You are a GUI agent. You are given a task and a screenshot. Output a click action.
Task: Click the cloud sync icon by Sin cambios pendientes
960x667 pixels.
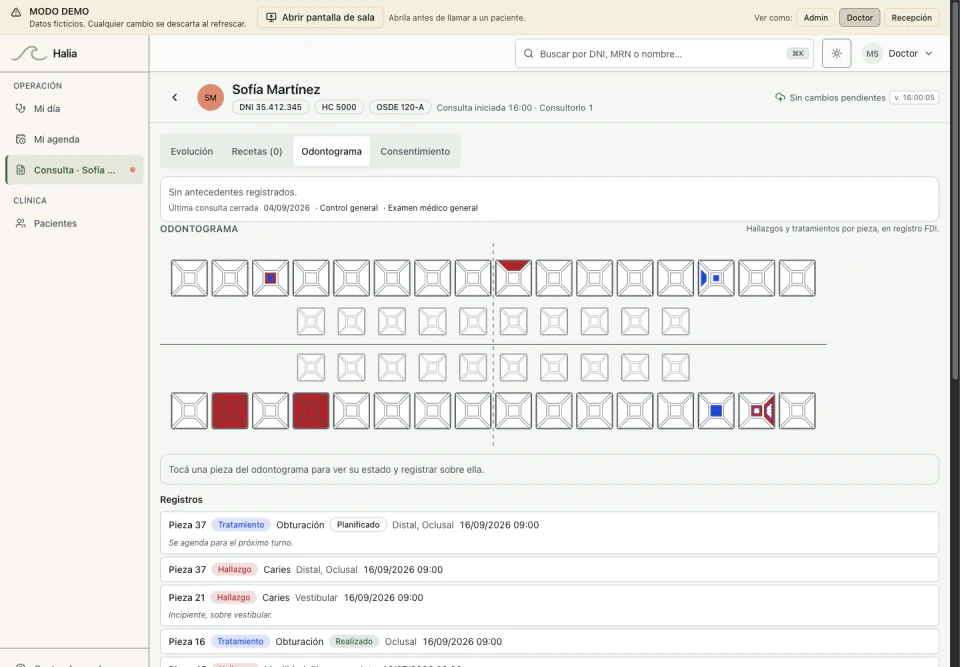tap(780, 97)
